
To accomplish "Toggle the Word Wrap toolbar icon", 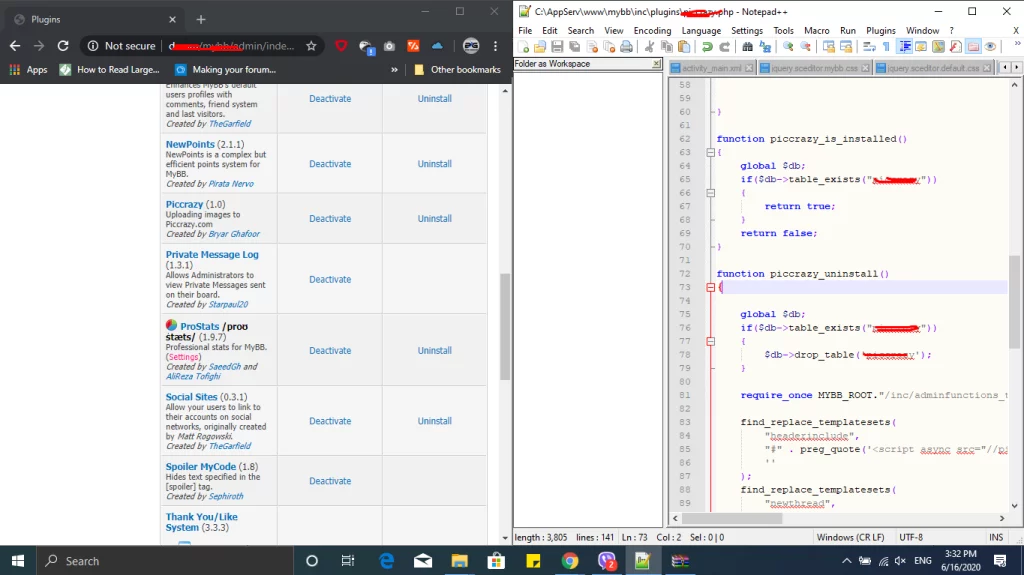I will [869, 46].
